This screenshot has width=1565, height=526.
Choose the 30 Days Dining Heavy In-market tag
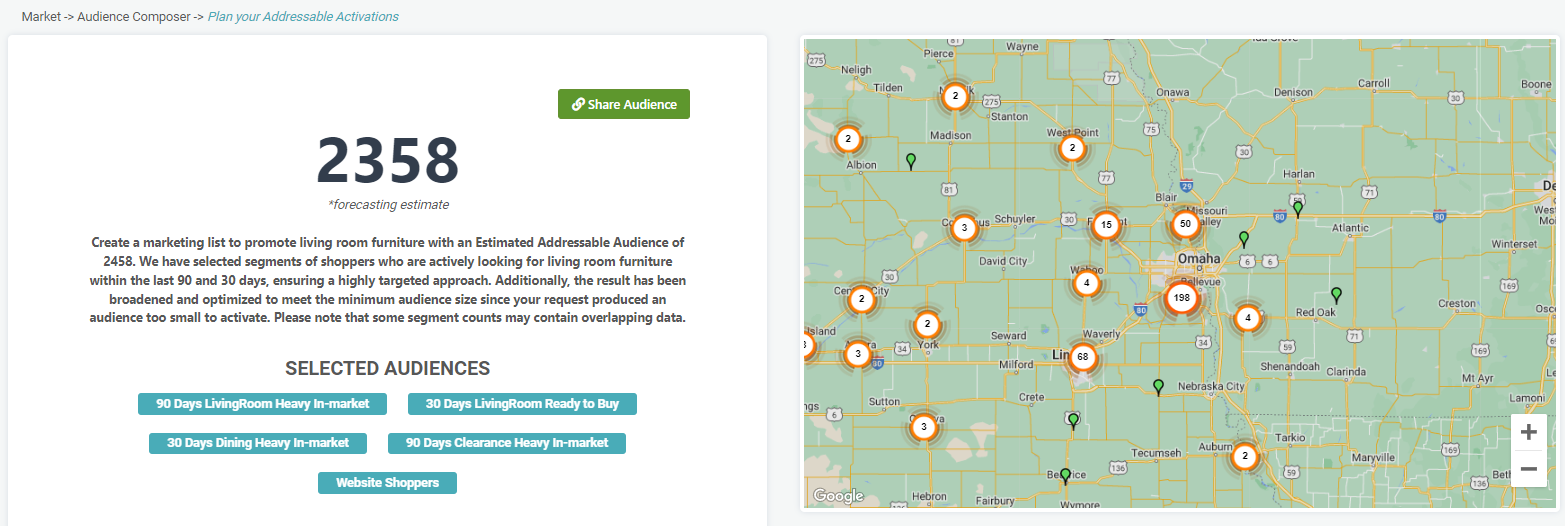(x=258, y=443)
